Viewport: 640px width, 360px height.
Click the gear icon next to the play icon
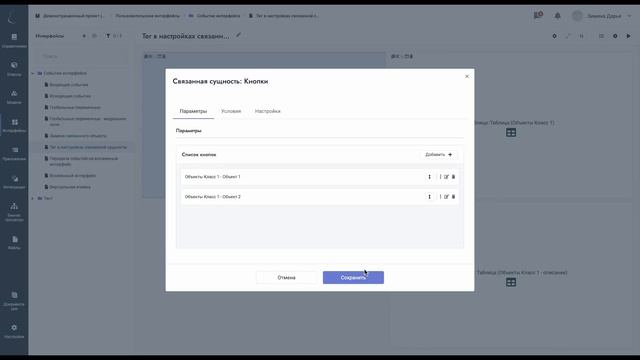pyautogui.click(x=615, y=36)
